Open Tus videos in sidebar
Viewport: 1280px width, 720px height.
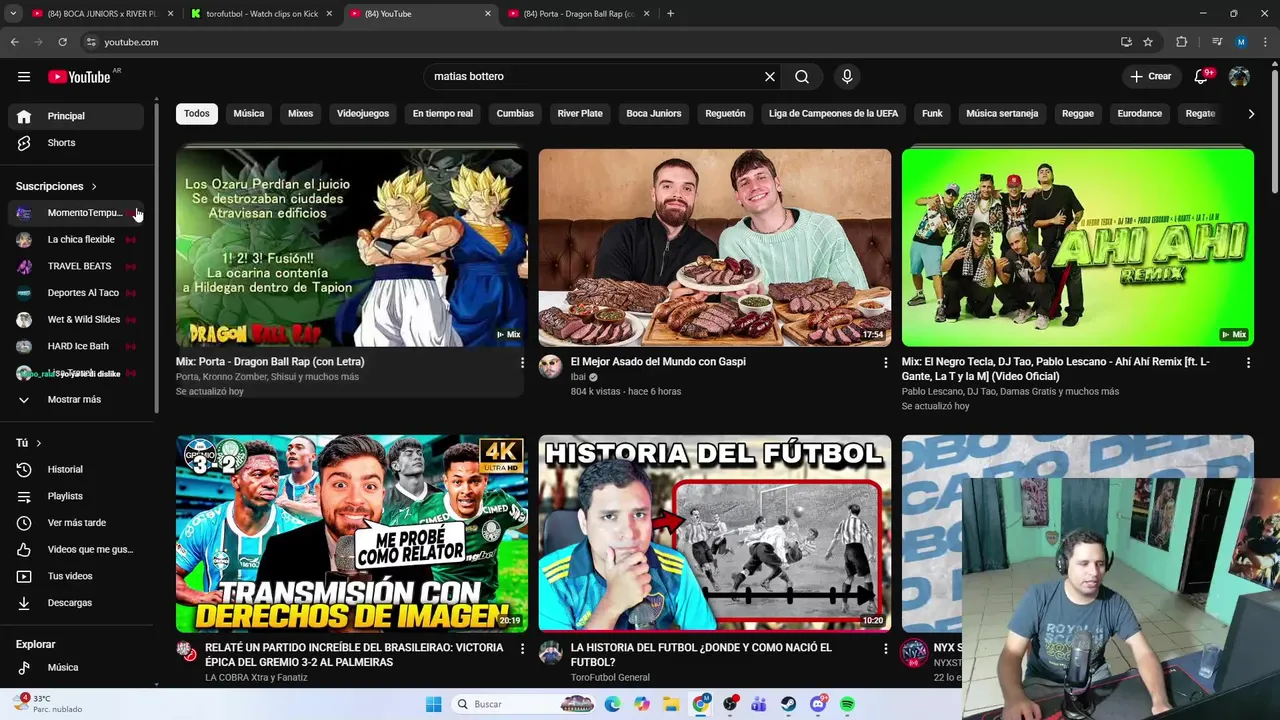pyautogui.click(x=76, y=576)
